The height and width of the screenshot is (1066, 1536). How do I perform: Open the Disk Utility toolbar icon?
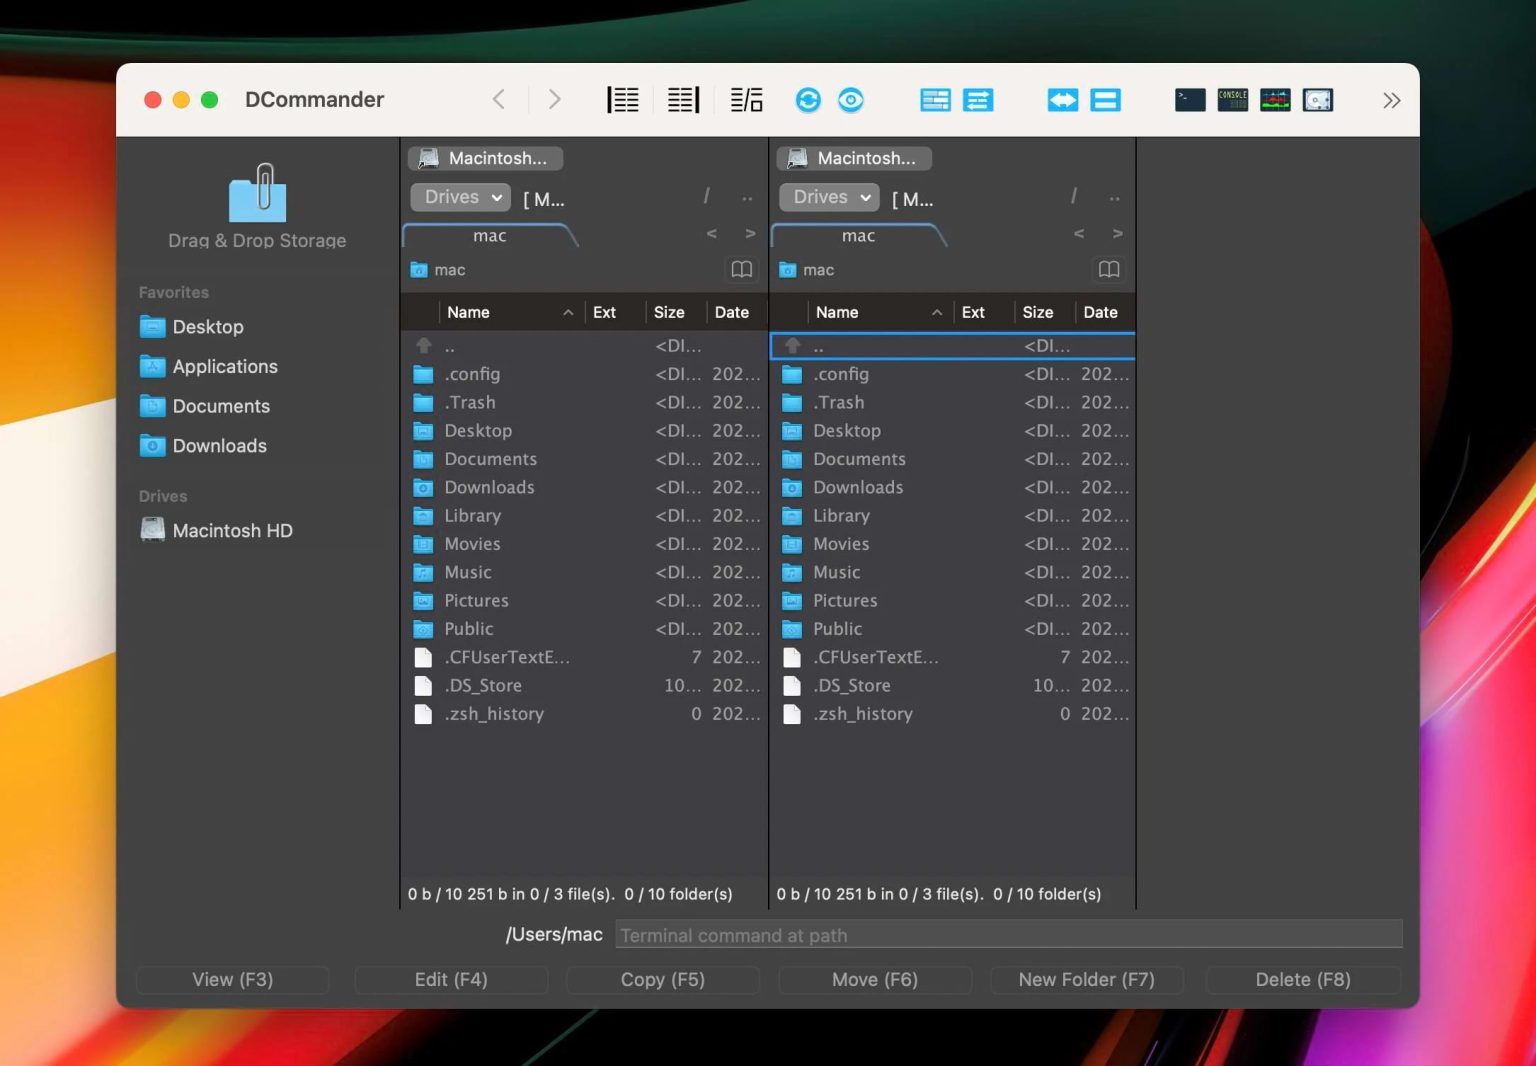(x=1317, y=100)
